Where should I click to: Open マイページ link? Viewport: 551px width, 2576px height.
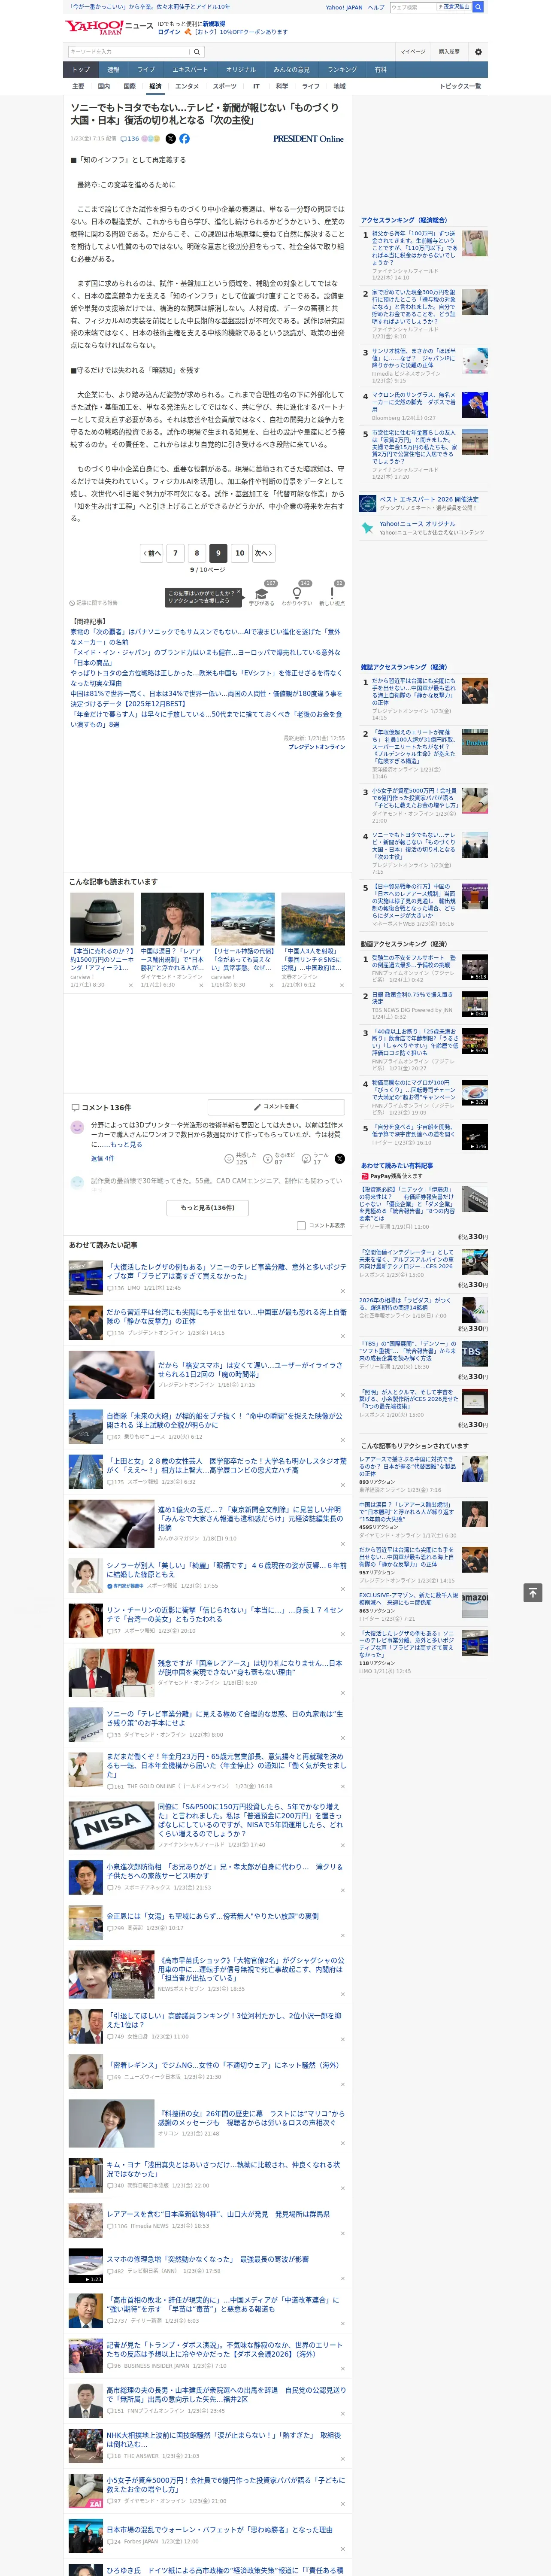coord(412,52)
